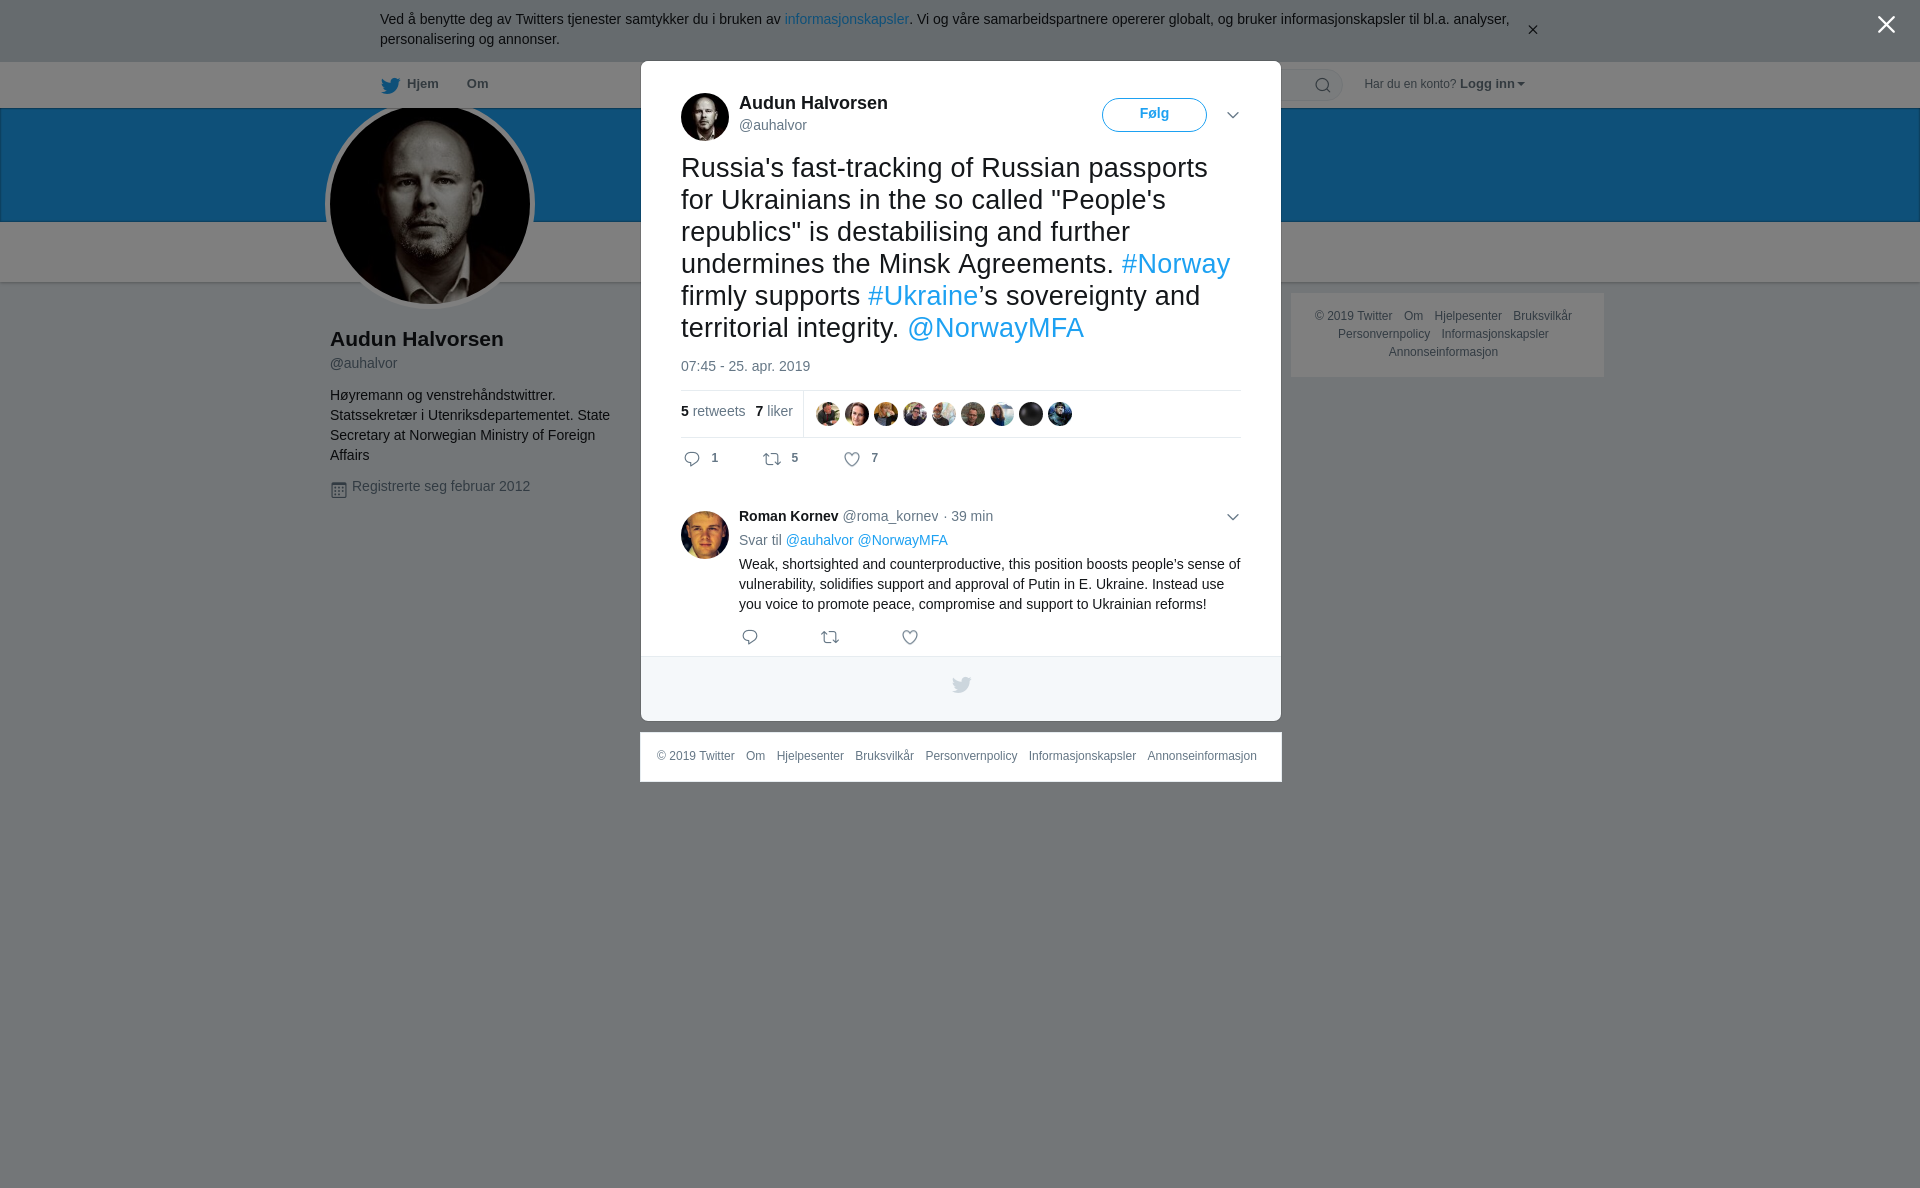Open the Logg inn dropdown

click(1492, 84)
